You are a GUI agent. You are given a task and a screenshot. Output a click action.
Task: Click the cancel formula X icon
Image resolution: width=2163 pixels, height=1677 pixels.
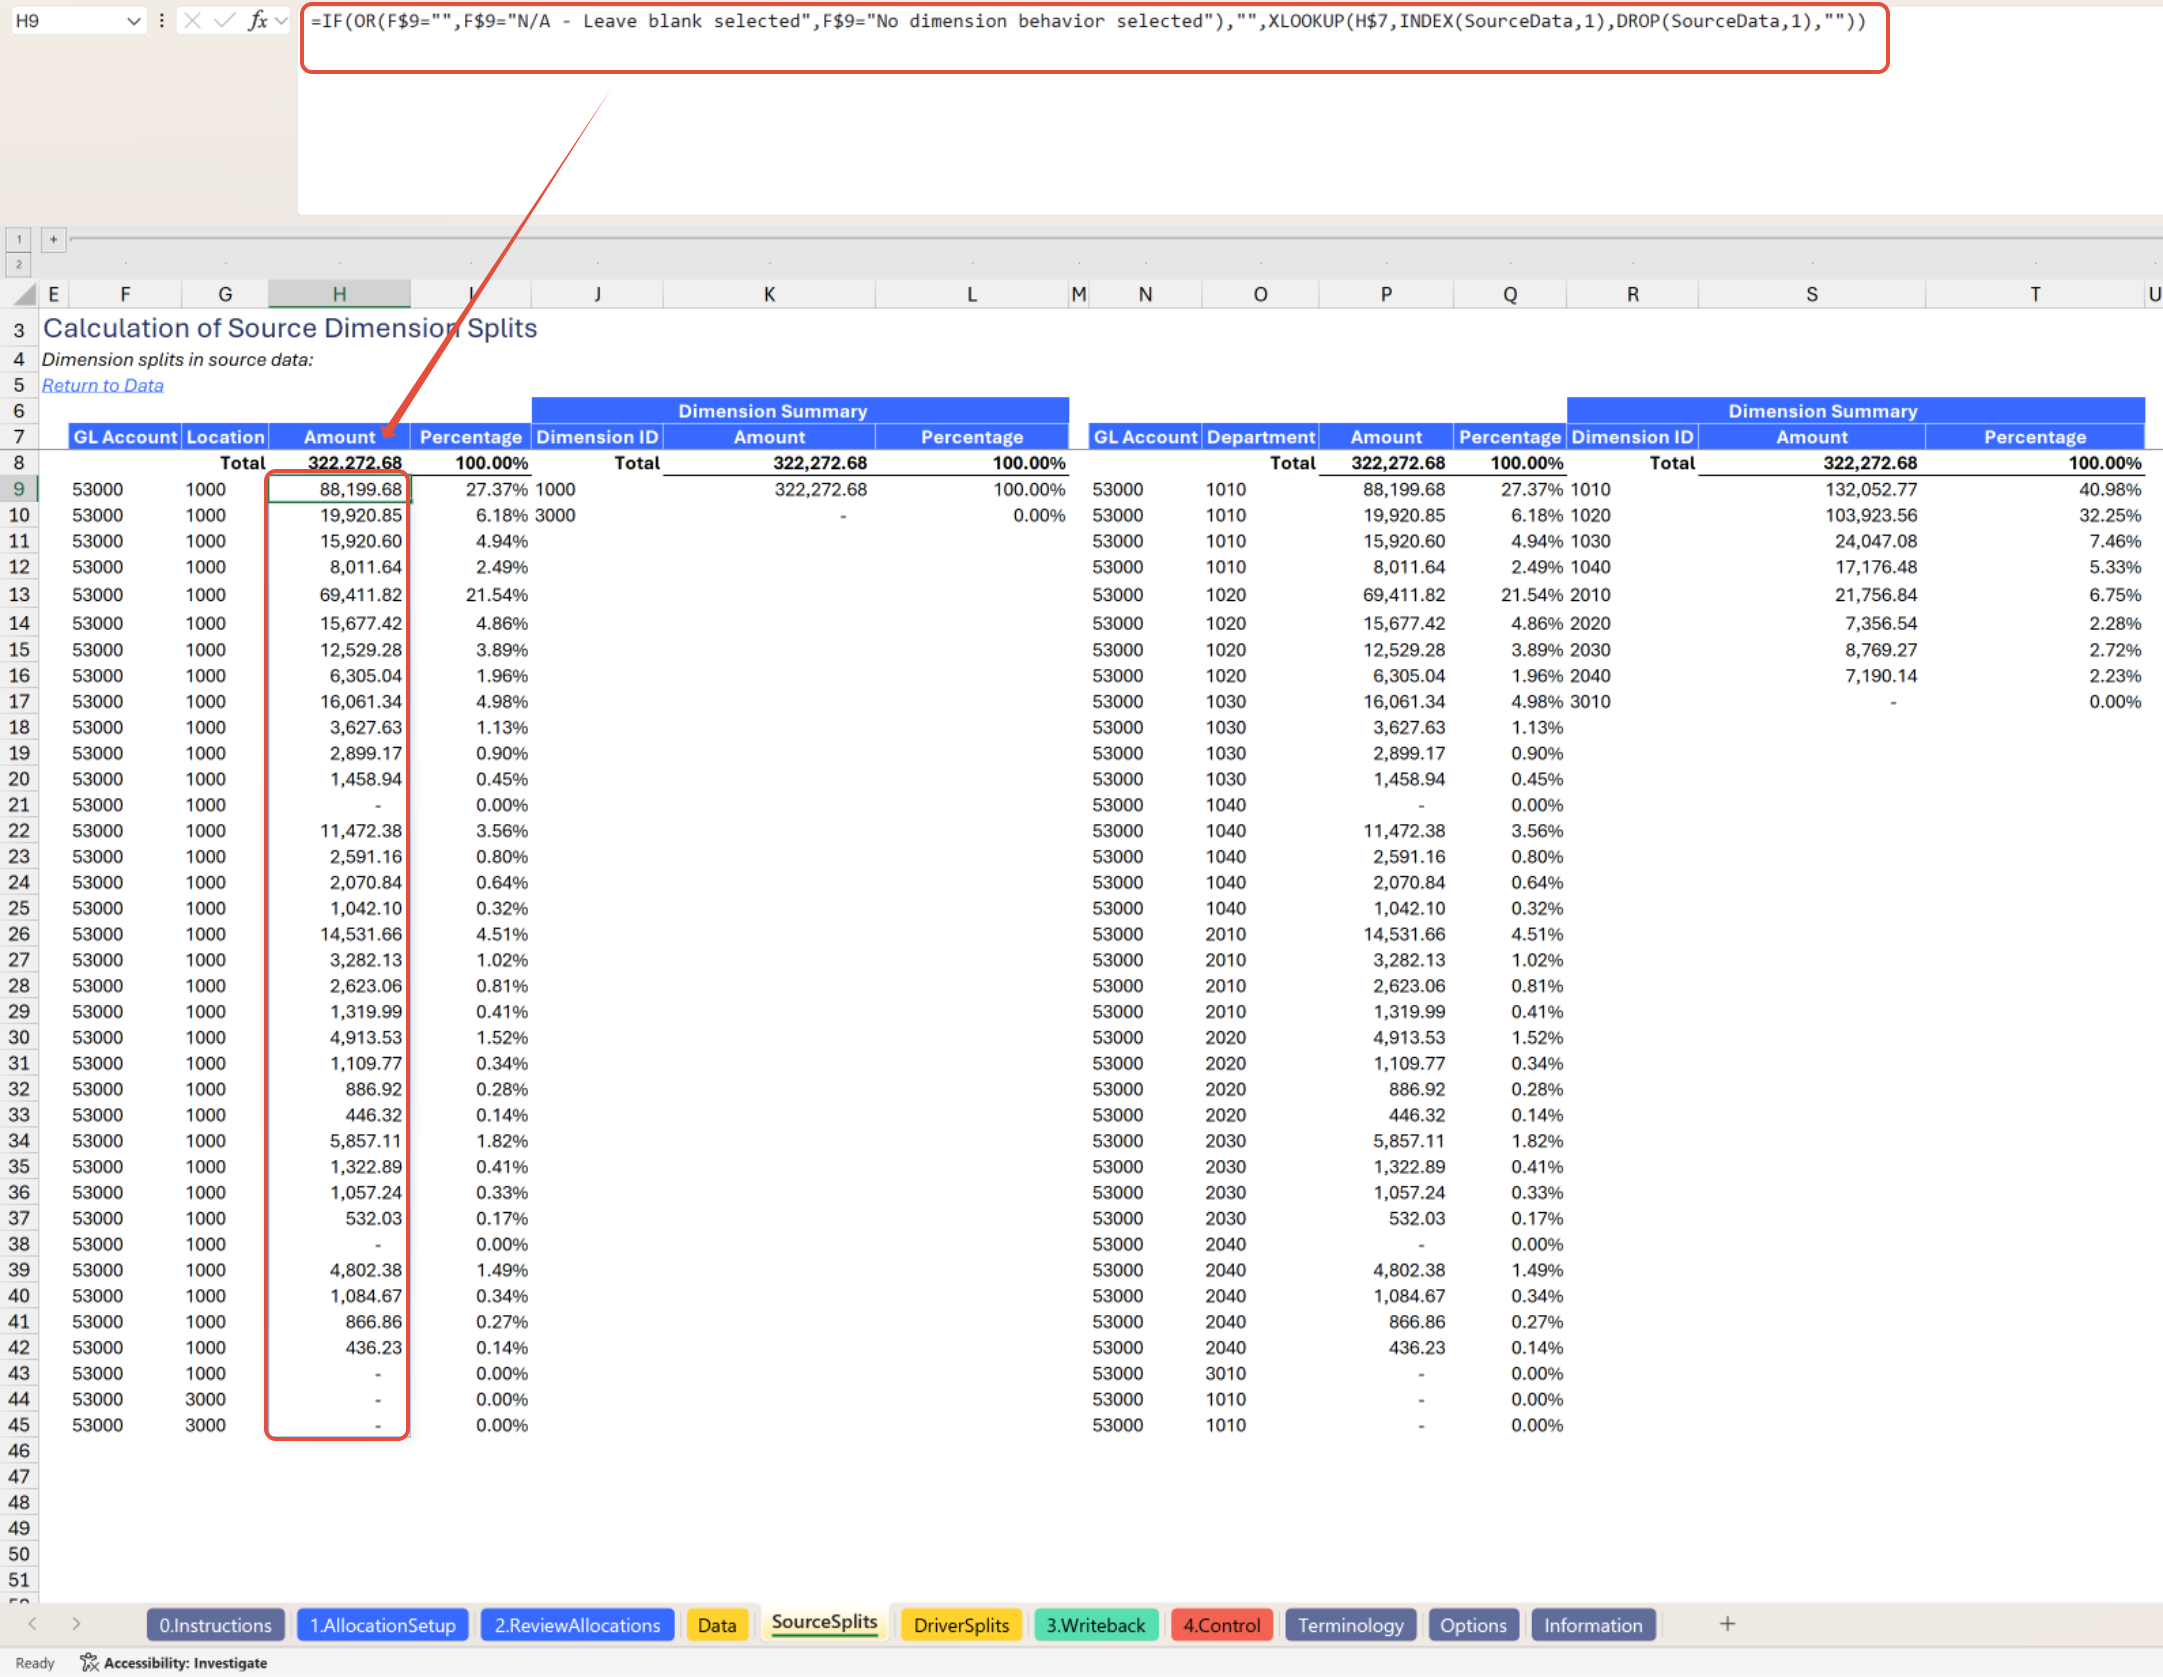click(x=193, y=20)
